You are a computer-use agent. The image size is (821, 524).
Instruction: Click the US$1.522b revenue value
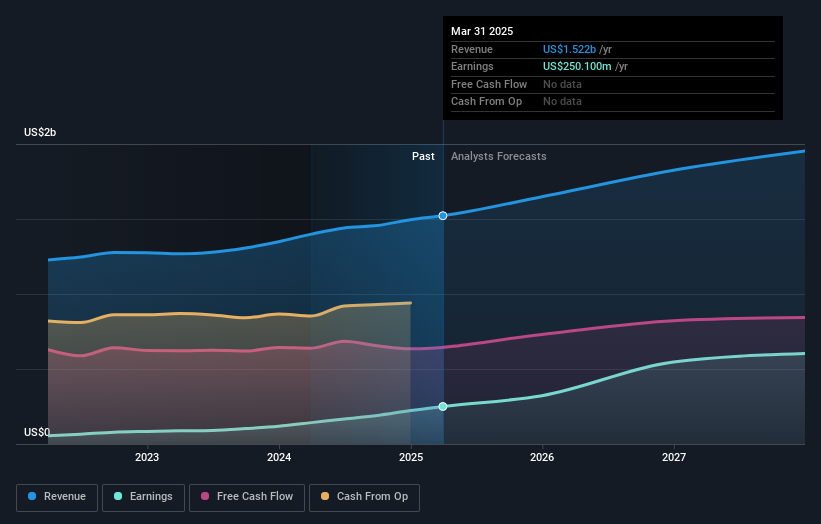(x=569, y=49)
